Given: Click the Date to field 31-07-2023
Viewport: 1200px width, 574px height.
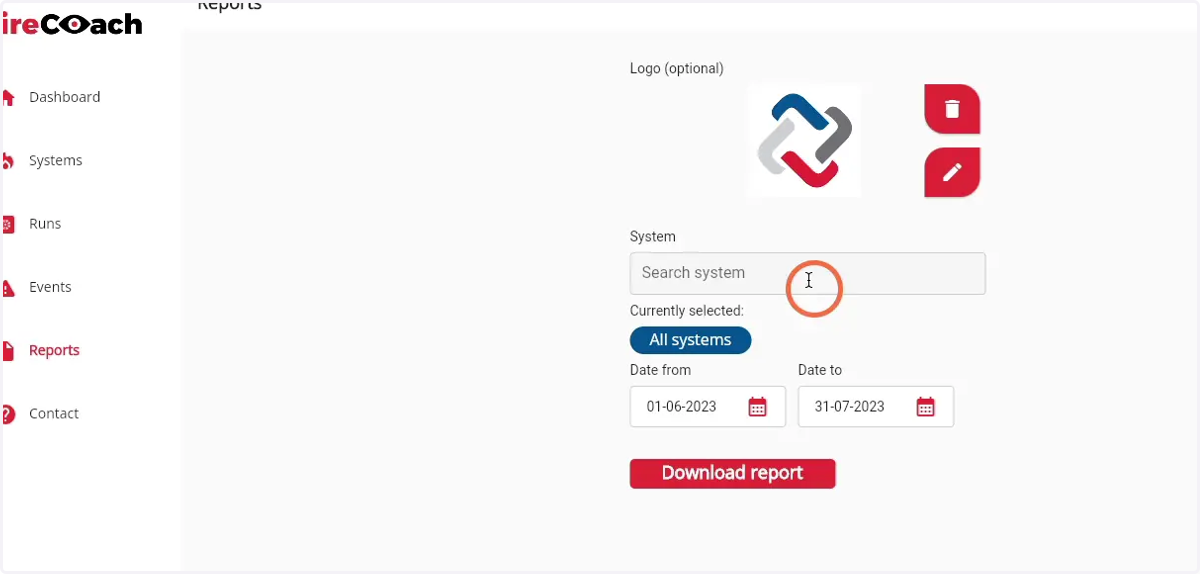Looking at the screenshot, I should [876, 407].
